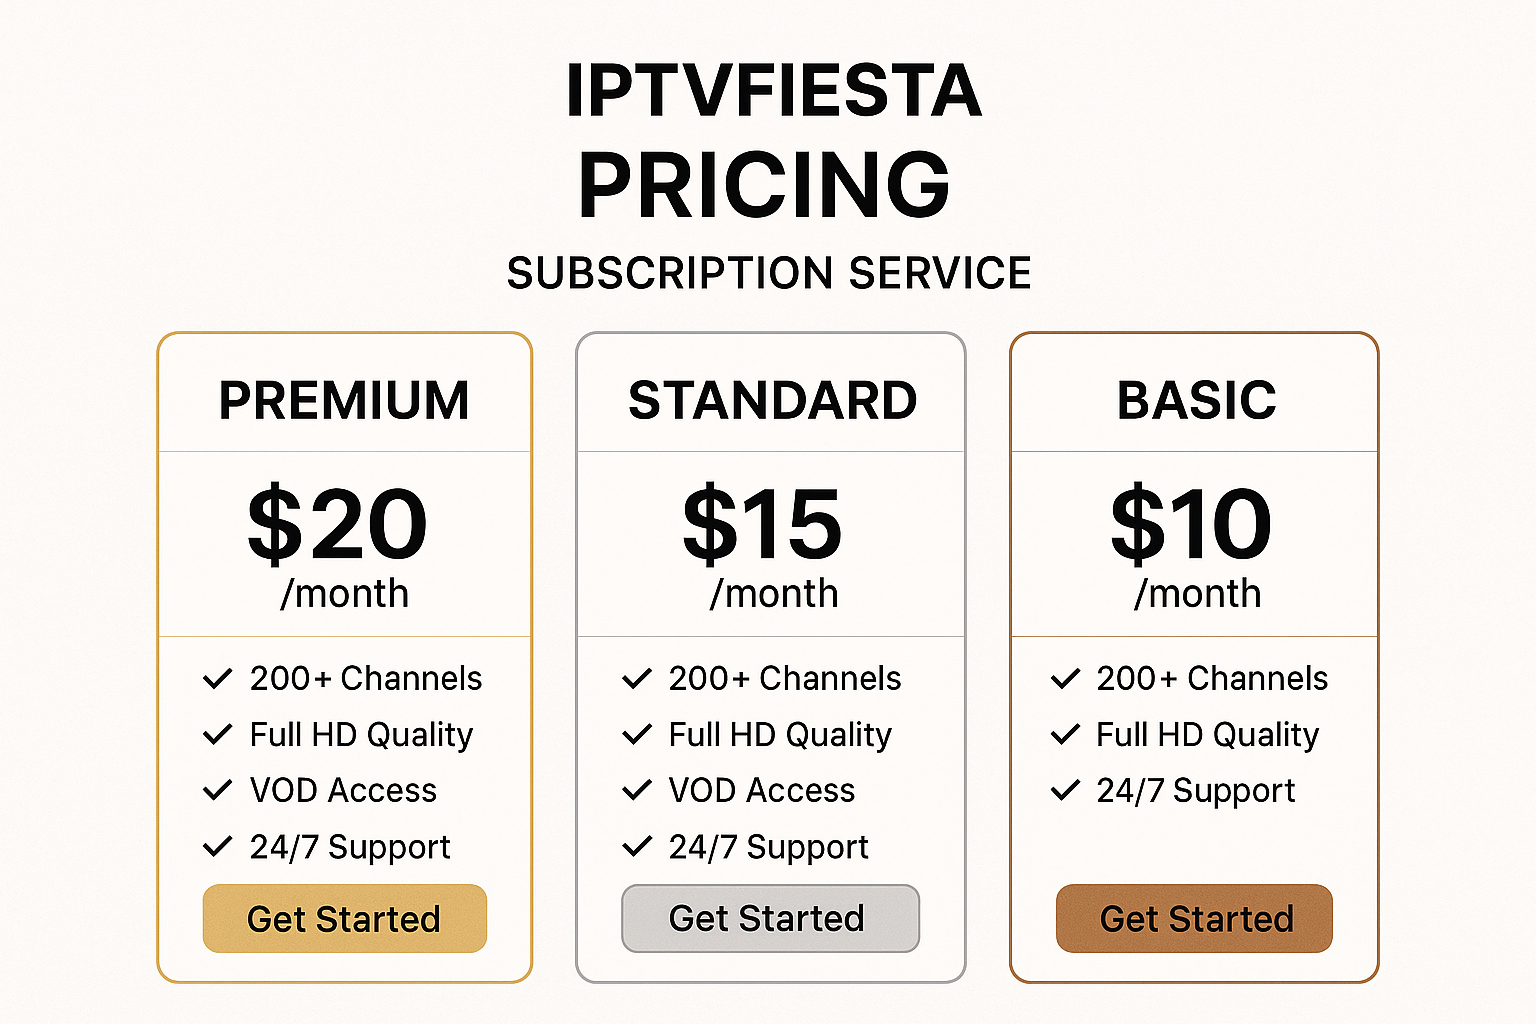Click the gold Get Started button under Premium
Image resolution: width=1536 pixels, height=1024 pixels.
pyautogui.click(x=344, y=918)
